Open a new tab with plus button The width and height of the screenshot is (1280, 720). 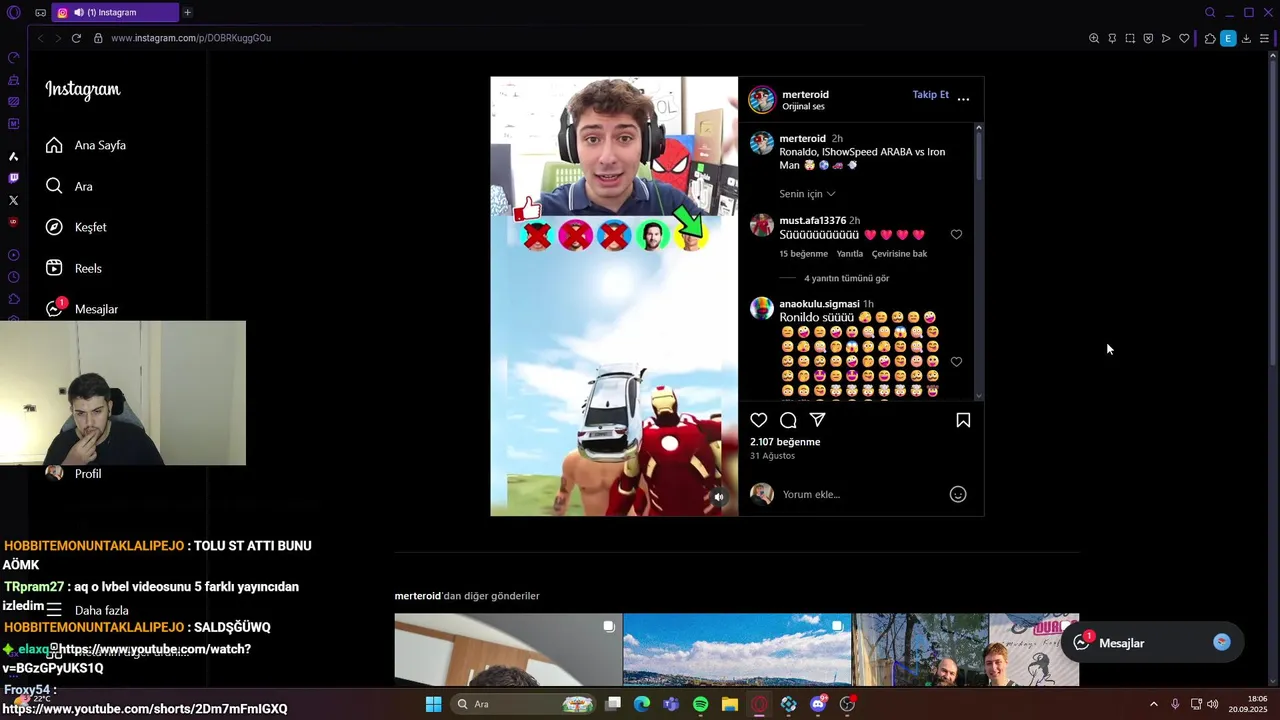click(x=187, y=12)
